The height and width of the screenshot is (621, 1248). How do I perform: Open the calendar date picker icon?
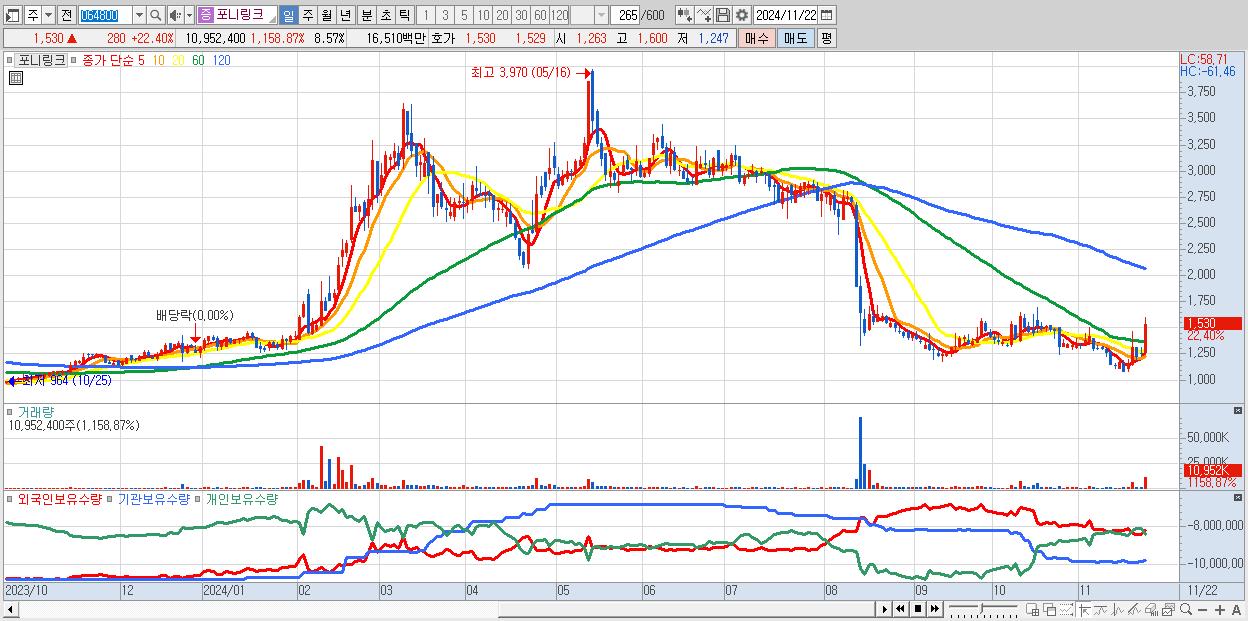829,15
